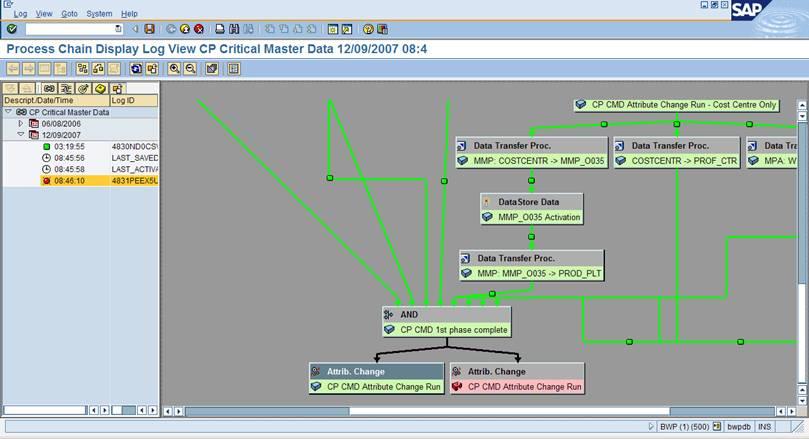Click the navigation window icon after zoom out
This screenshot has height=439, width=809.
pos(212,69)
